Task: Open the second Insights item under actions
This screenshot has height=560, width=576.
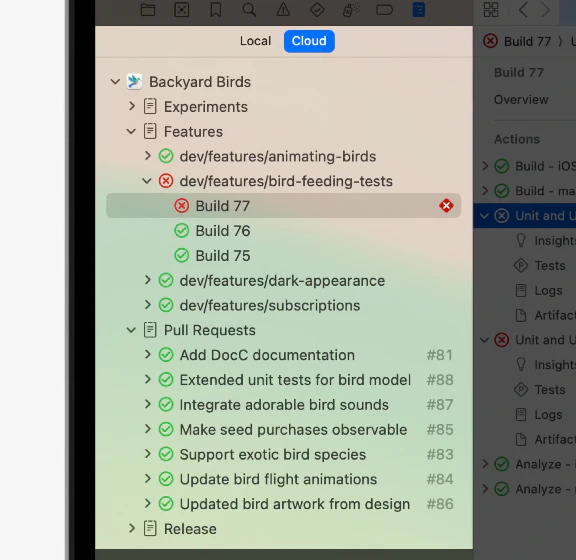Action: 545,365
